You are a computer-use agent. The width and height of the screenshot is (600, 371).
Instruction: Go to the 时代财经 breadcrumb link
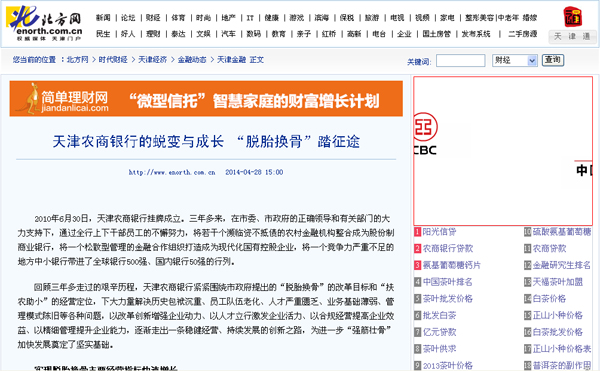coord(113,60)
